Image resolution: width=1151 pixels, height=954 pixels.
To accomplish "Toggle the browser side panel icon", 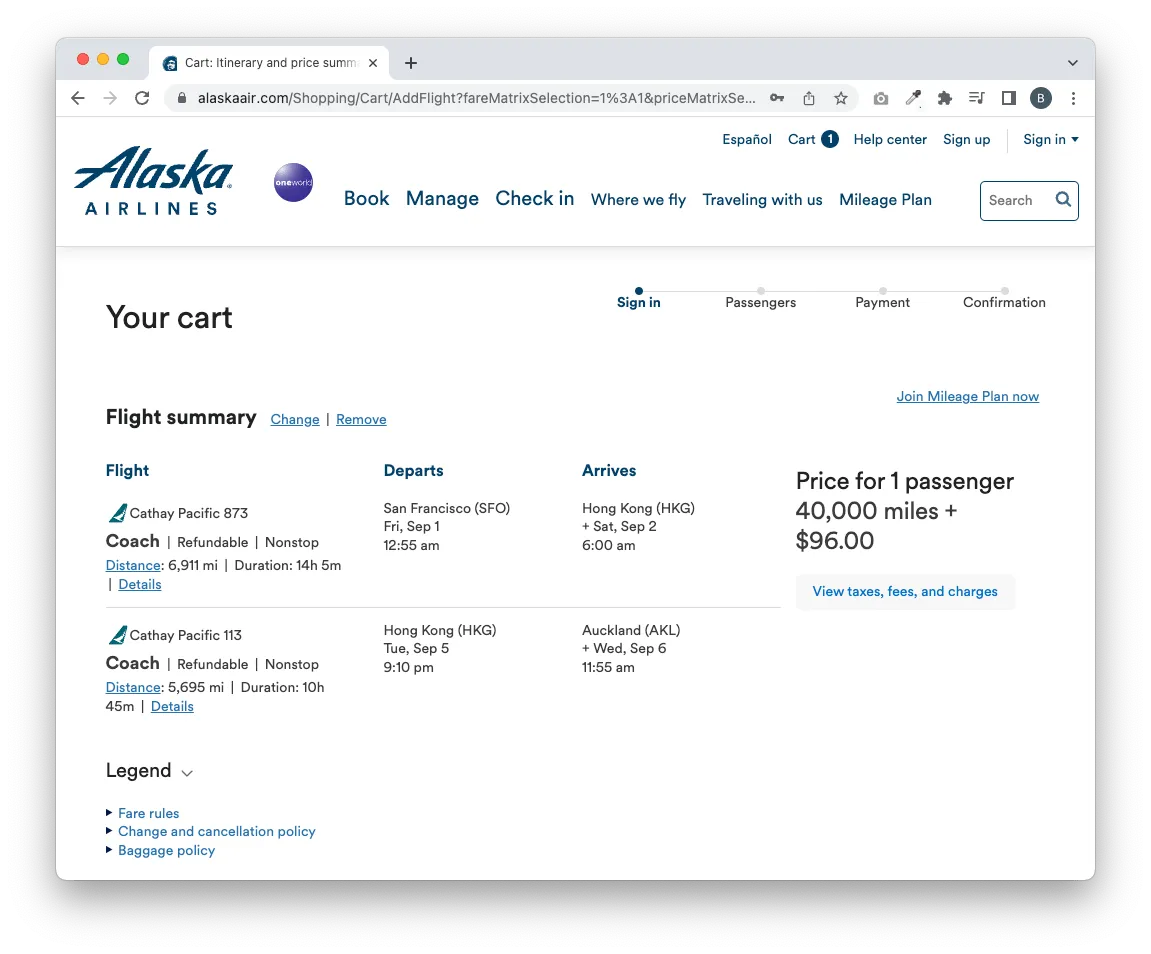I will [x=1009, y=98].
